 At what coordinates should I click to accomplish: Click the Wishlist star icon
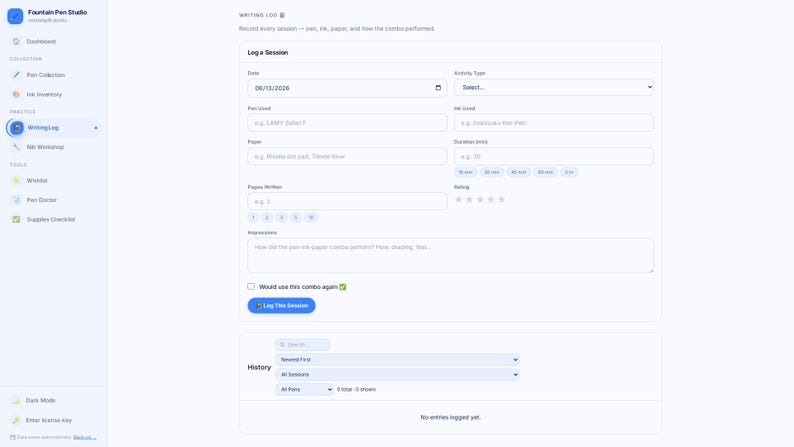(x=16, y=181)
